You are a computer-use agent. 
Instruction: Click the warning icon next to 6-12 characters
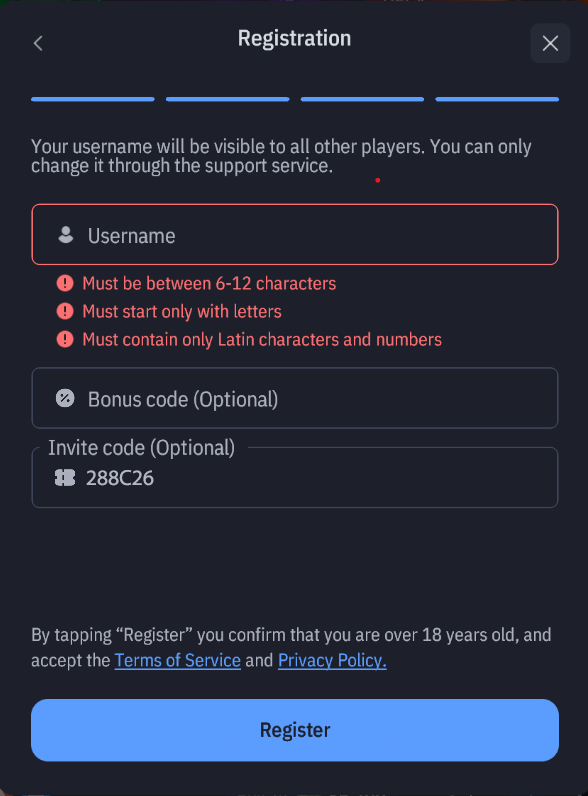(x=65, y=283)
